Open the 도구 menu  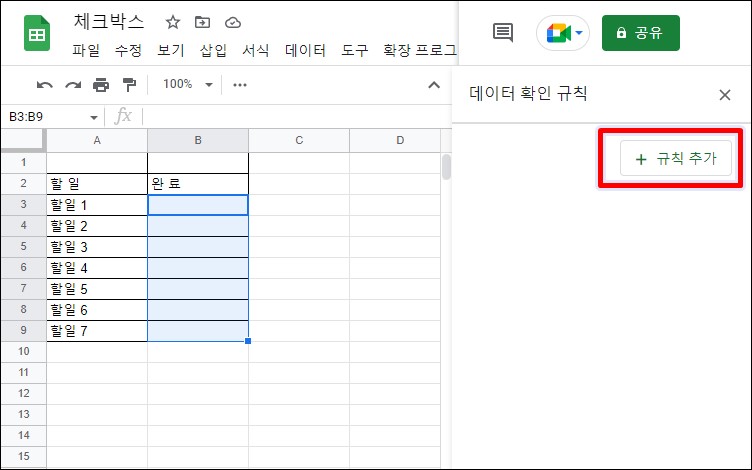354,50
